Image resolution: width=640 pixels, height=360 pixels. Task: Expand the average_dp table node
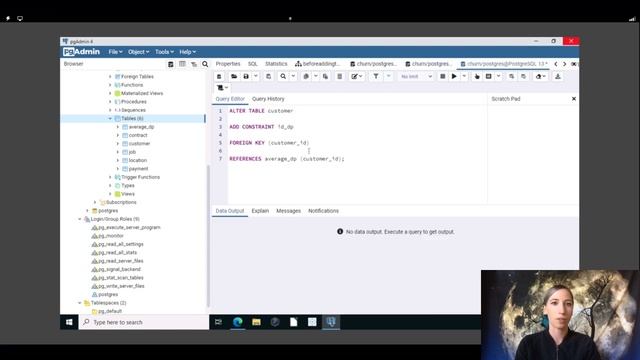pyautogui.click(x=118, y=127)
